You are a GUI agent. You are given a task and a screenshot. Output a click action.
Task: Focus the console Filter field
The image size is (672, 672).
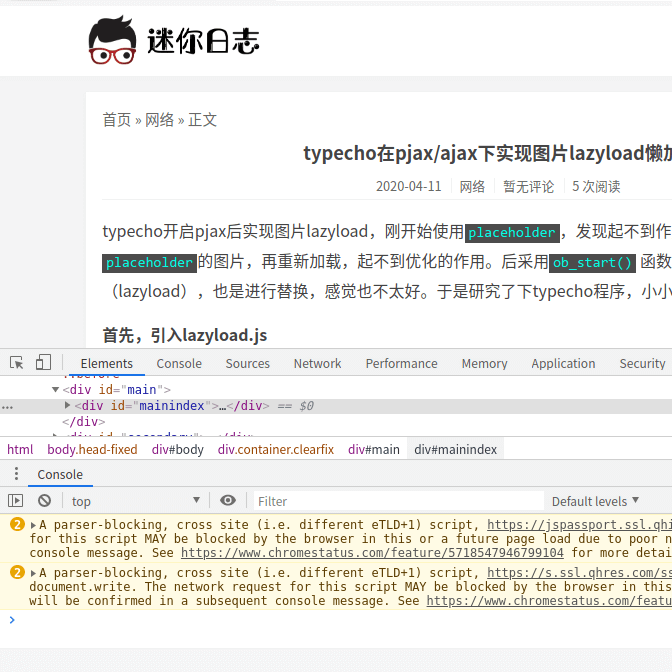399,501
